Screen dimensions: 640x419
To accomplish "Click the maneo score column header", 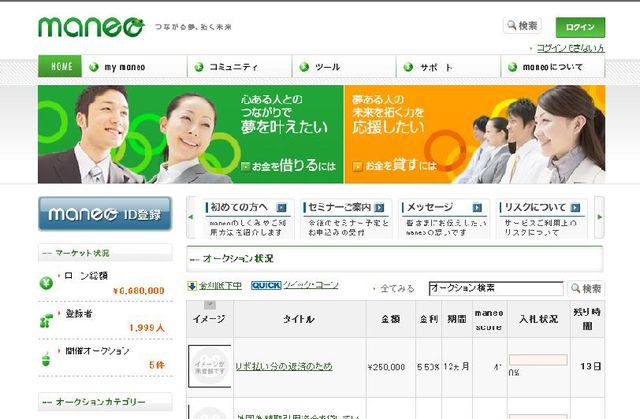I will coord(489,319).
